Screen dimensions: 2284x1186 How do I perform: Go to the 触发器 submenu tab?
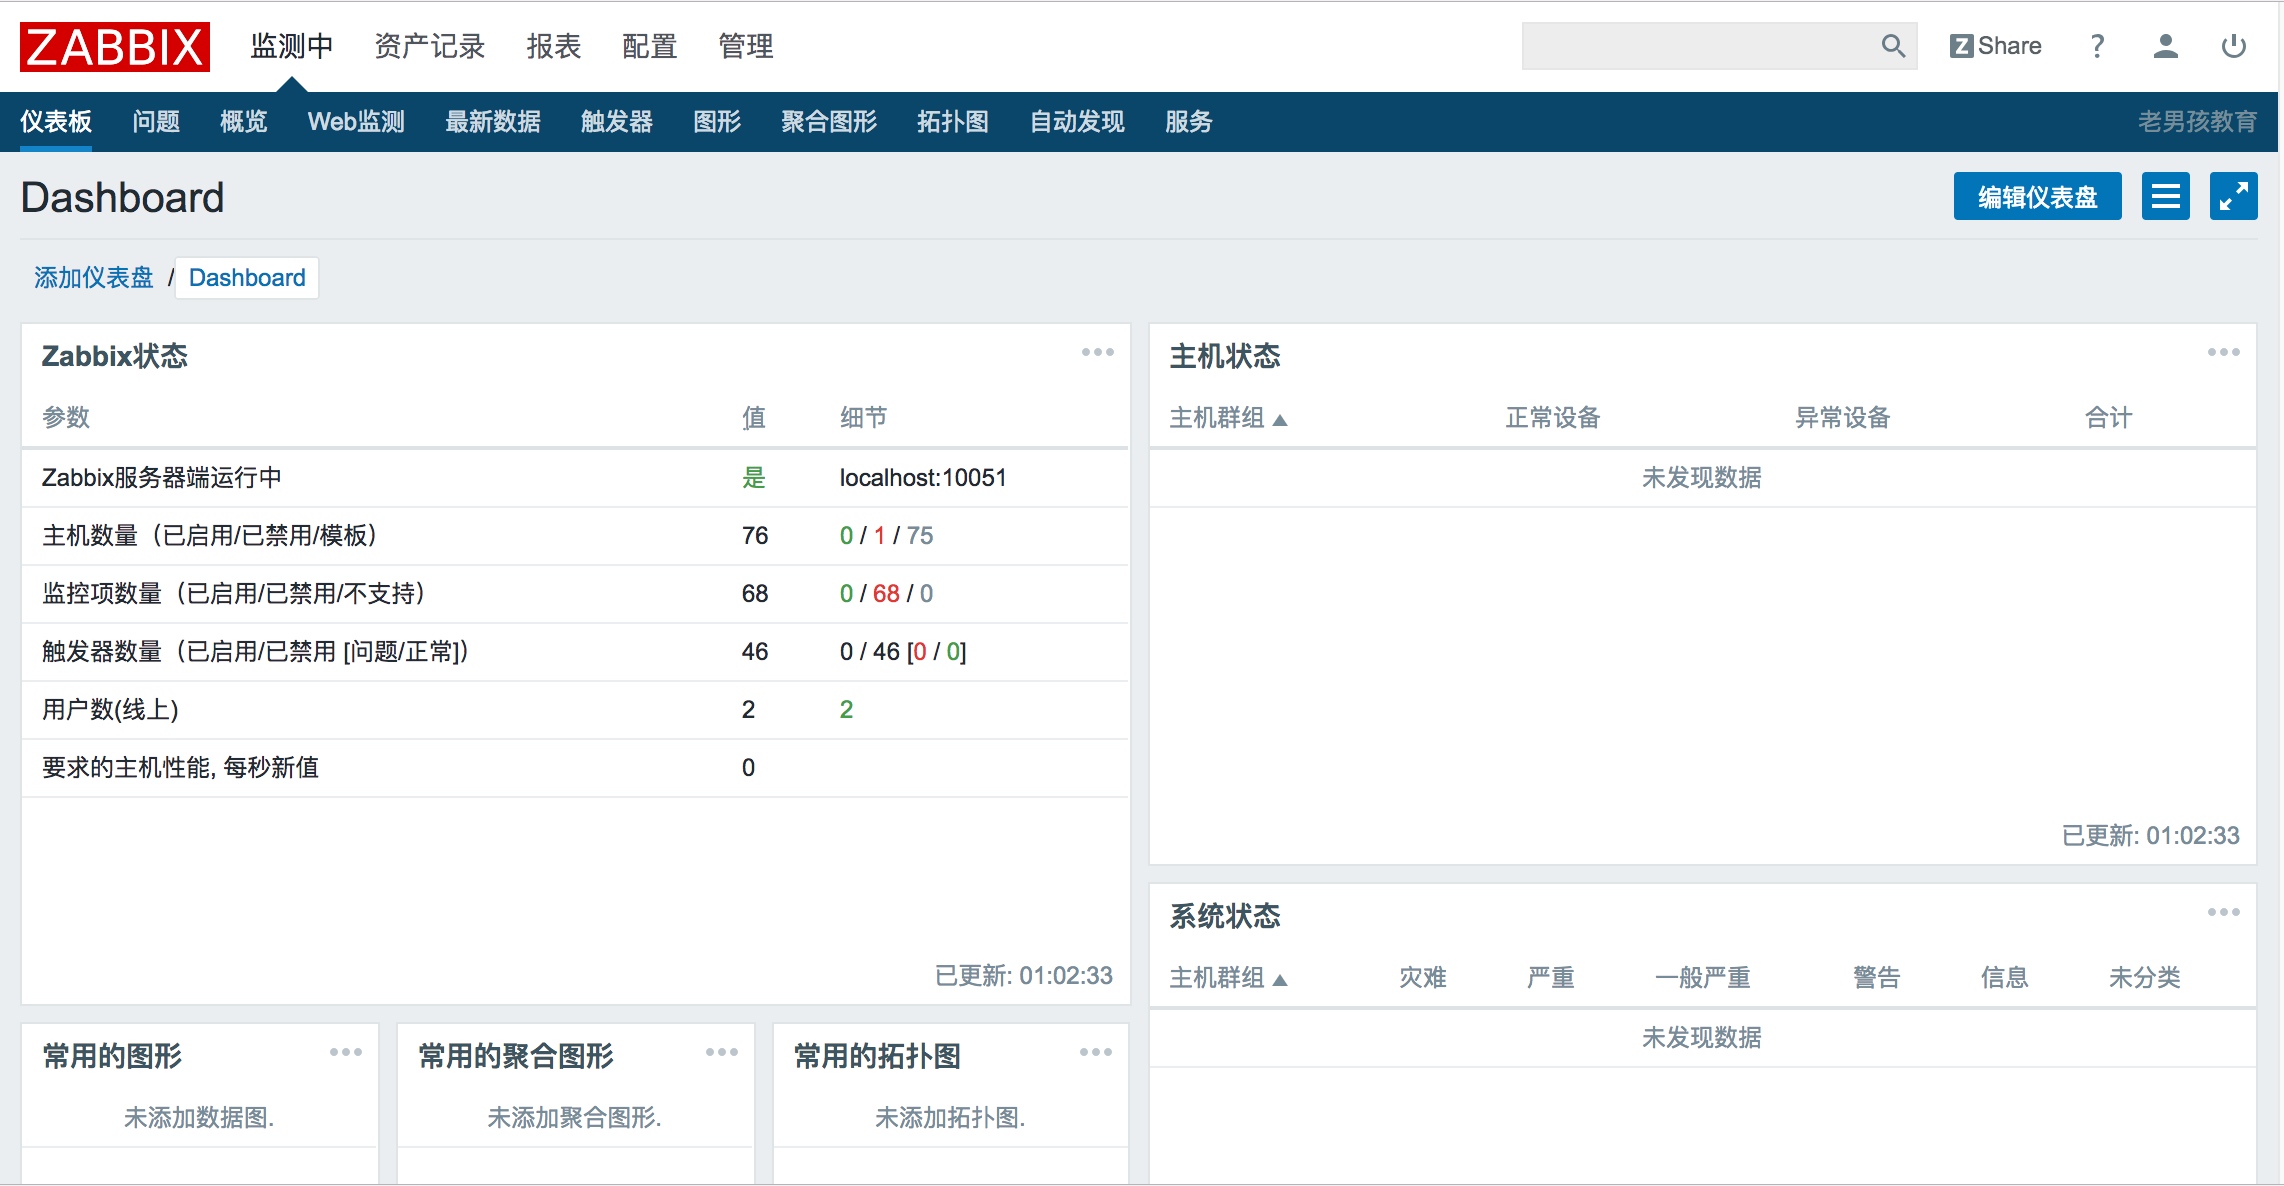(617, 122)
